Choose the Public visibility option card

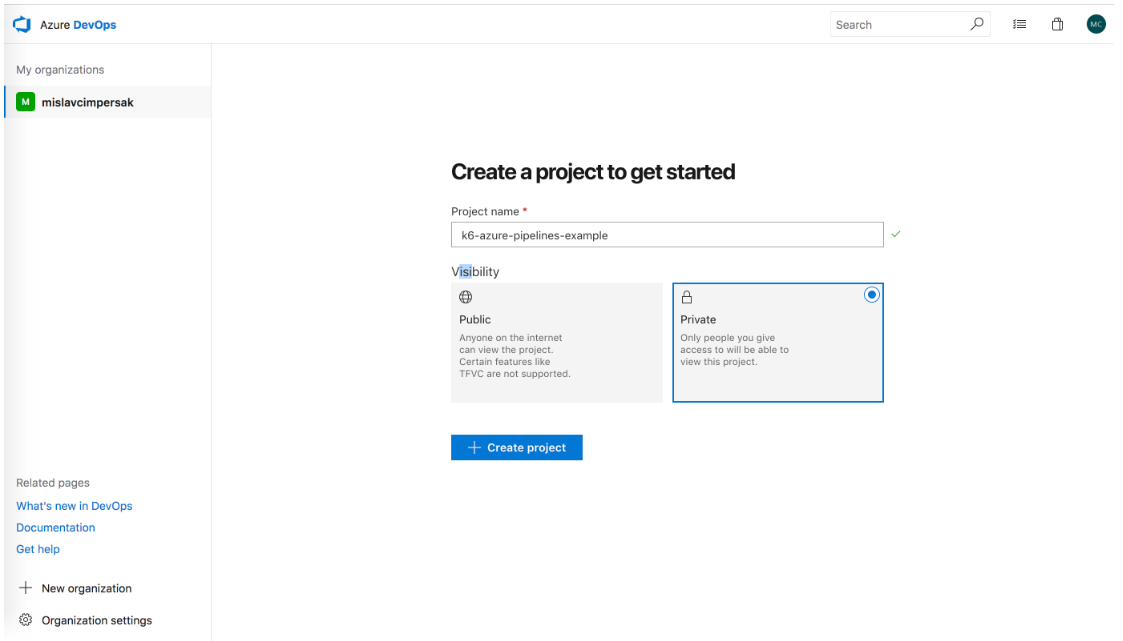pos(556,342)
